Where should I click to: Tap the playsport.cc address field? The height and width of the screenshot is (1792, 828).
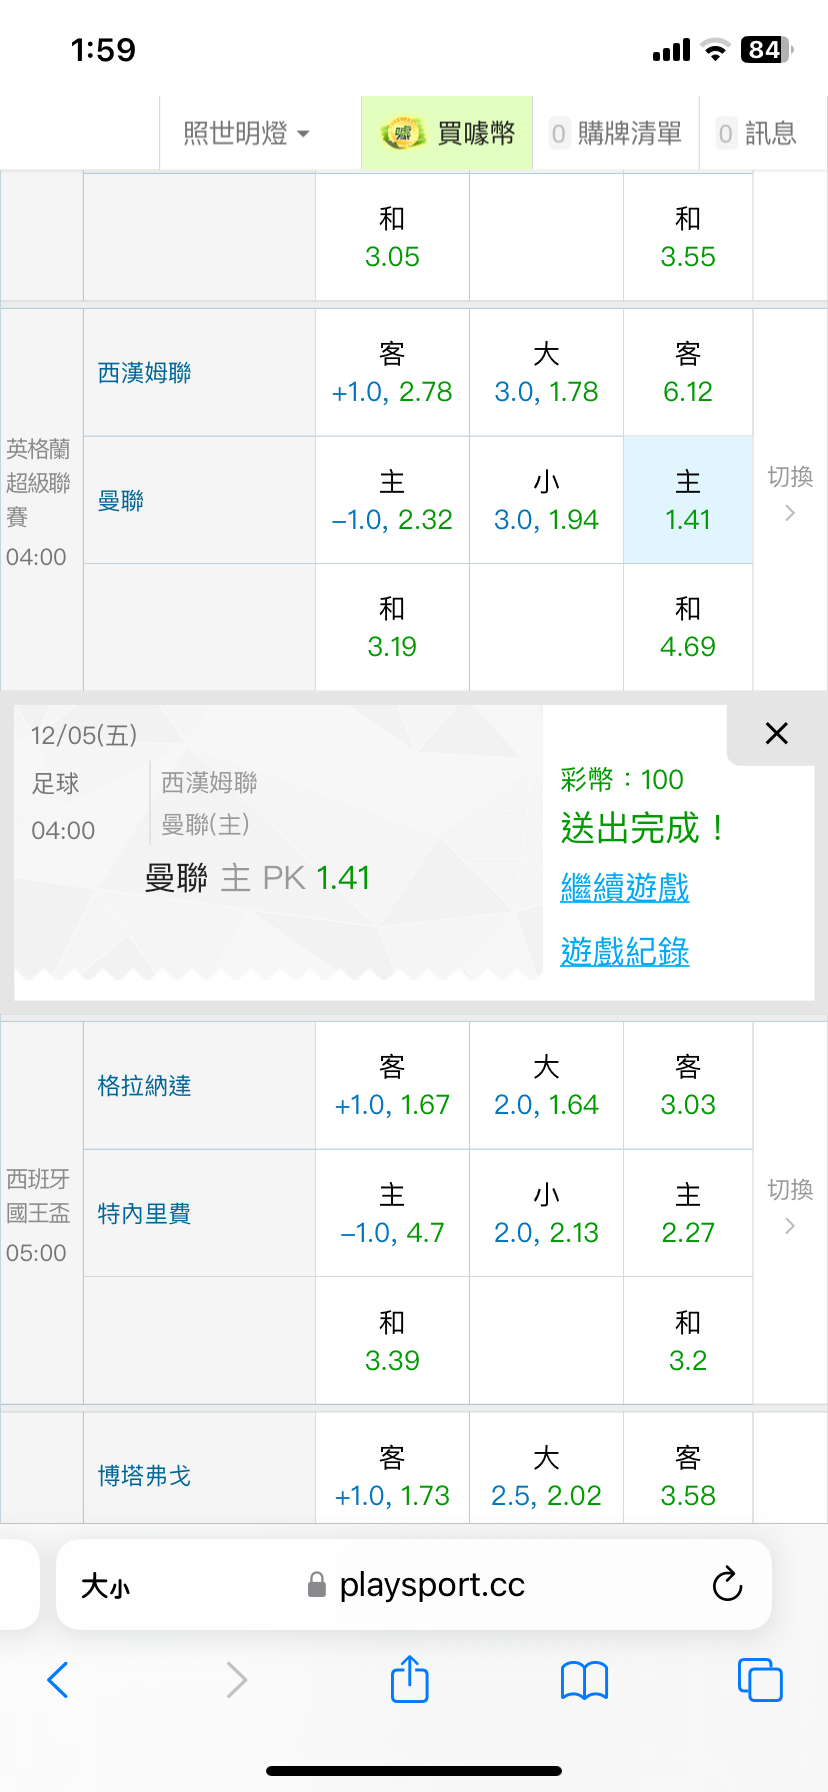[x=430, y=1585]
